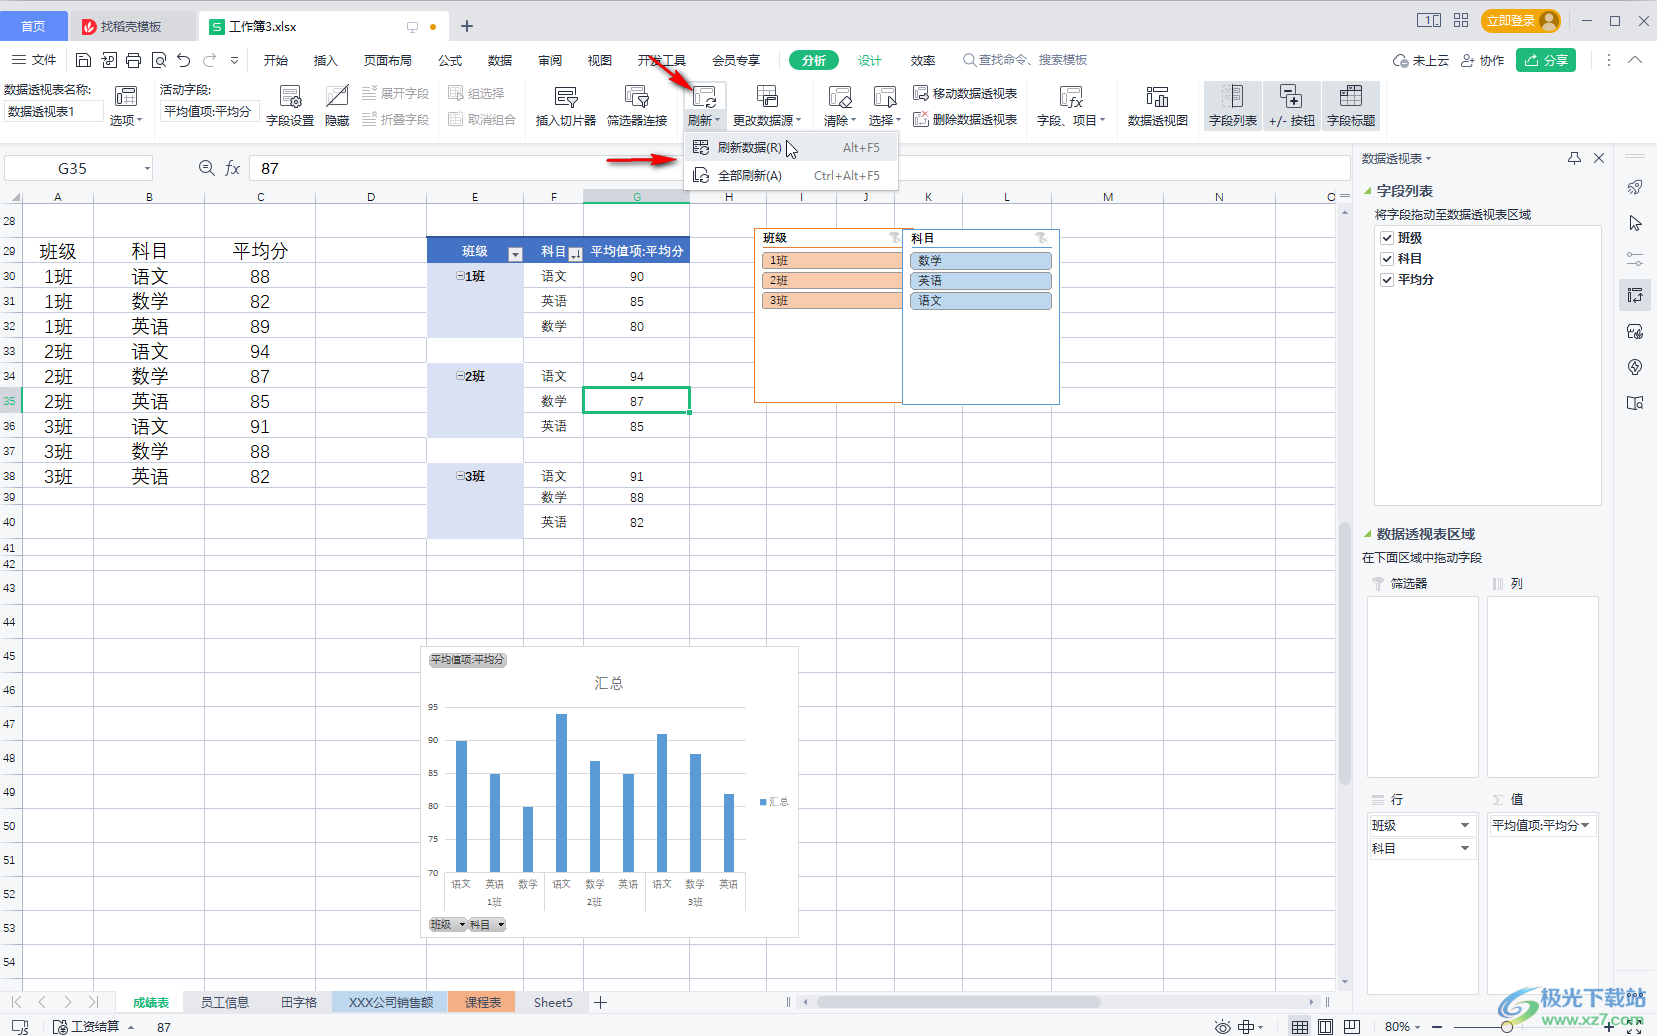Click the 隐藏 hide field icon
Viewport: 1657px width, 1036px height.
pos(337,105)
